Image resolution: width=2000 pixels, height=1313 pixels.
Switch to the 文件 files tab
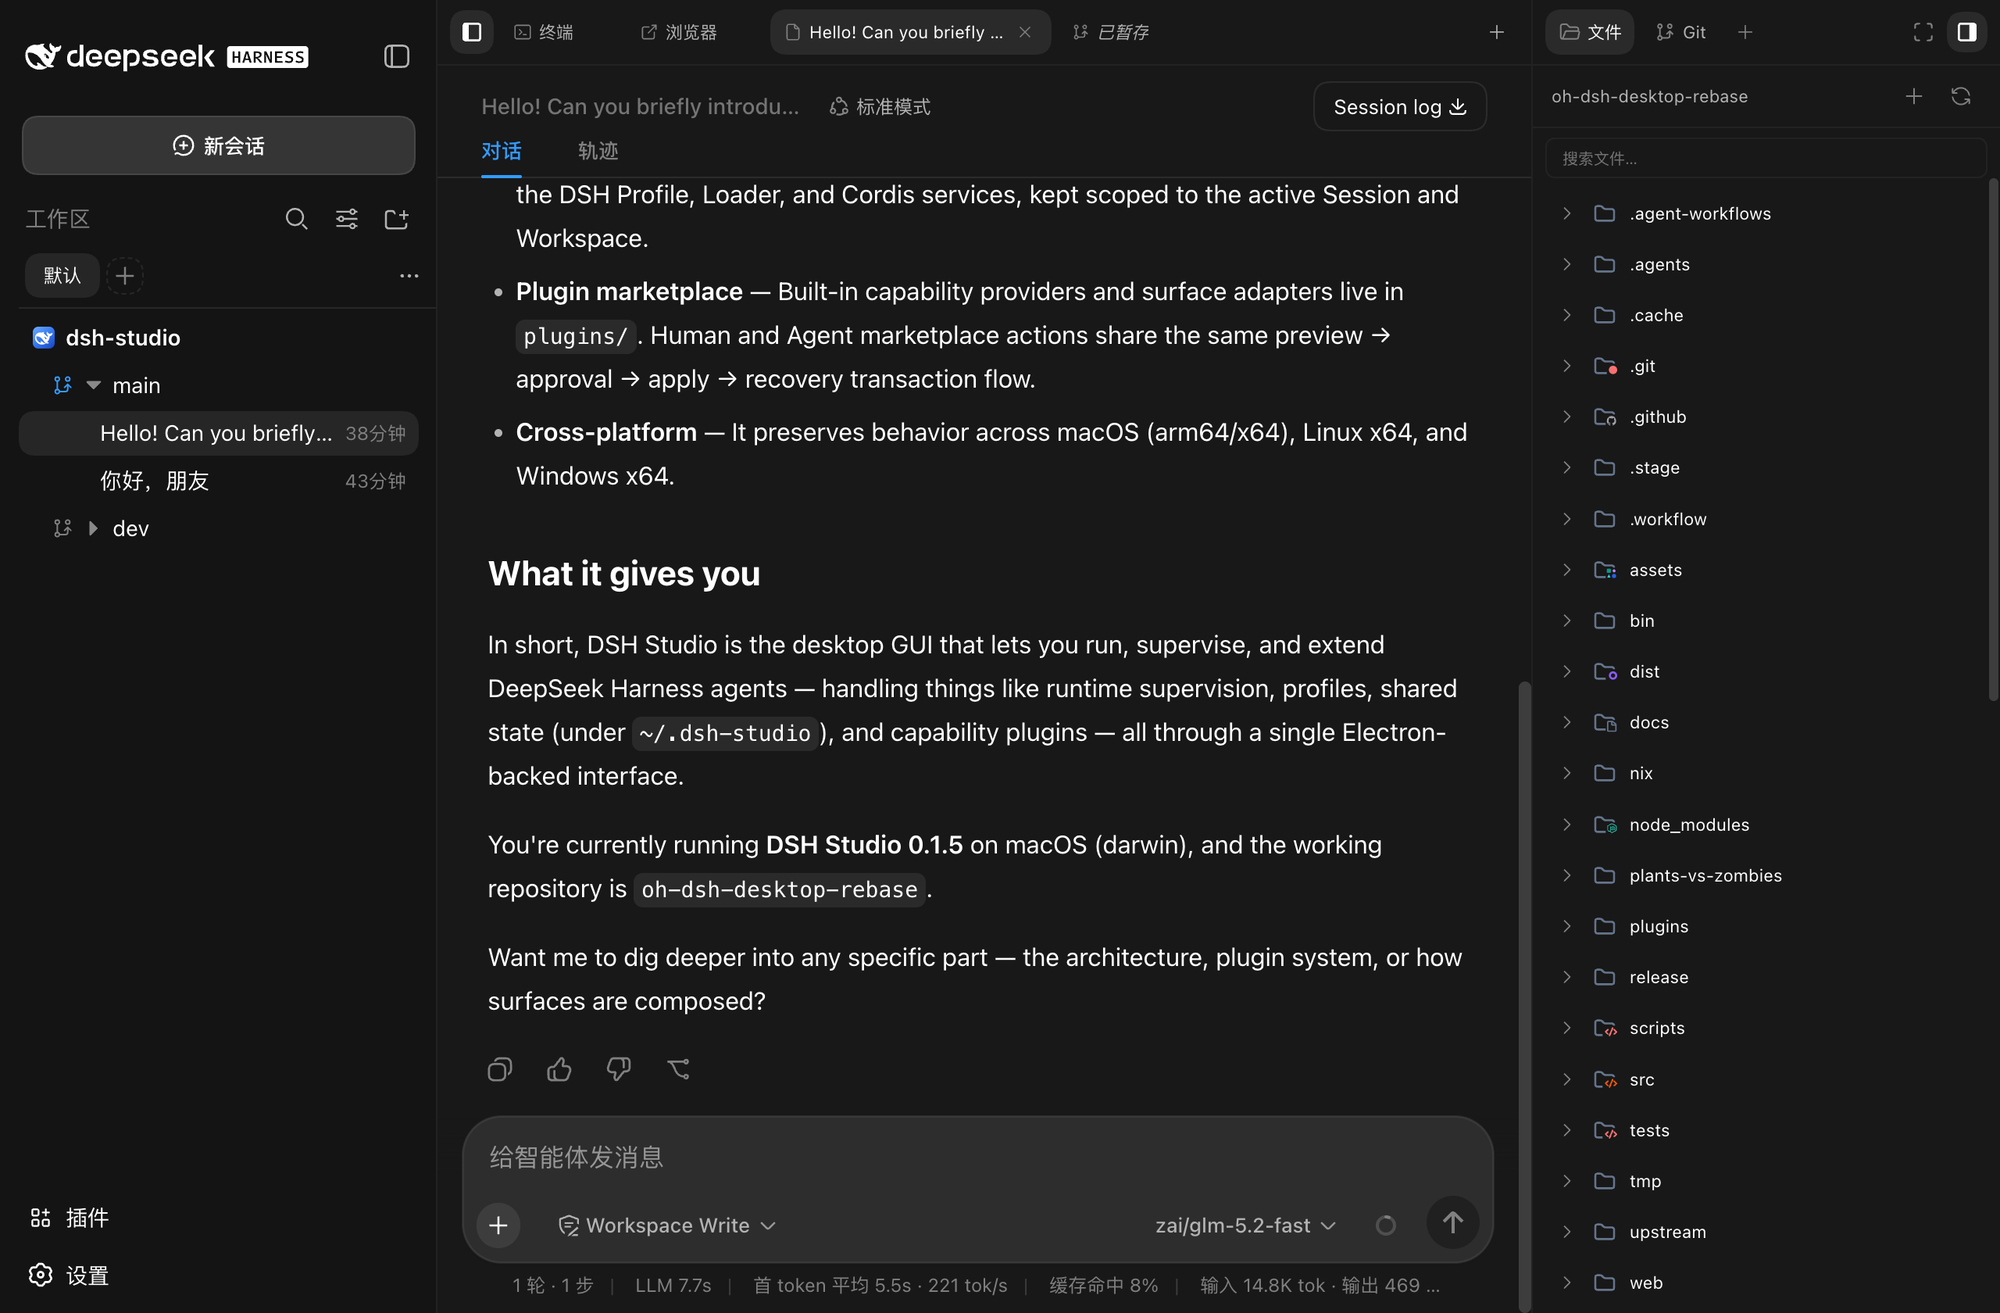tap(1590, 32)
